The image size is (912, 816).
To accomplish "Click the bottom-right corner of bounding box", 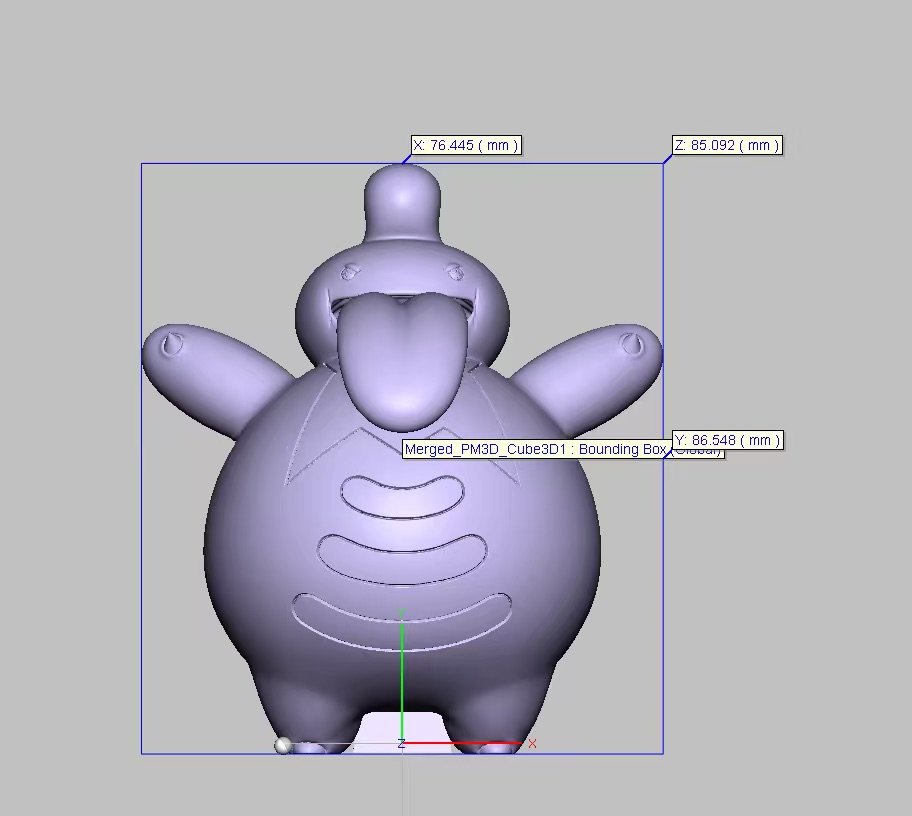I will tap(662, 753).
